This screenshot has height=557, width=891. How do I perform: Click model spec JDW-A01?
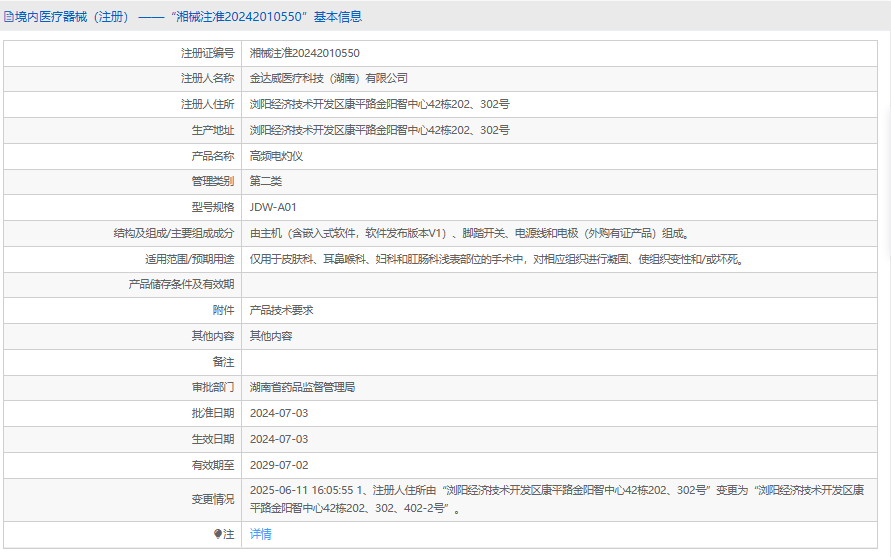click(273, 207)
